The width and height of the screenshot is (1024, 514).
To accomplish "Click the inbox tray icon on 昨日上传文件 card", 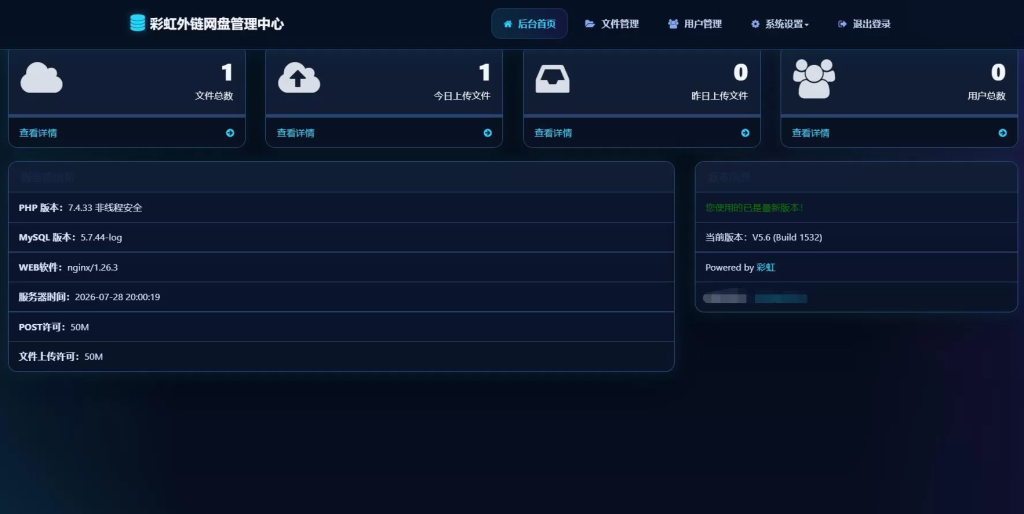I will [x=552, y=78].
